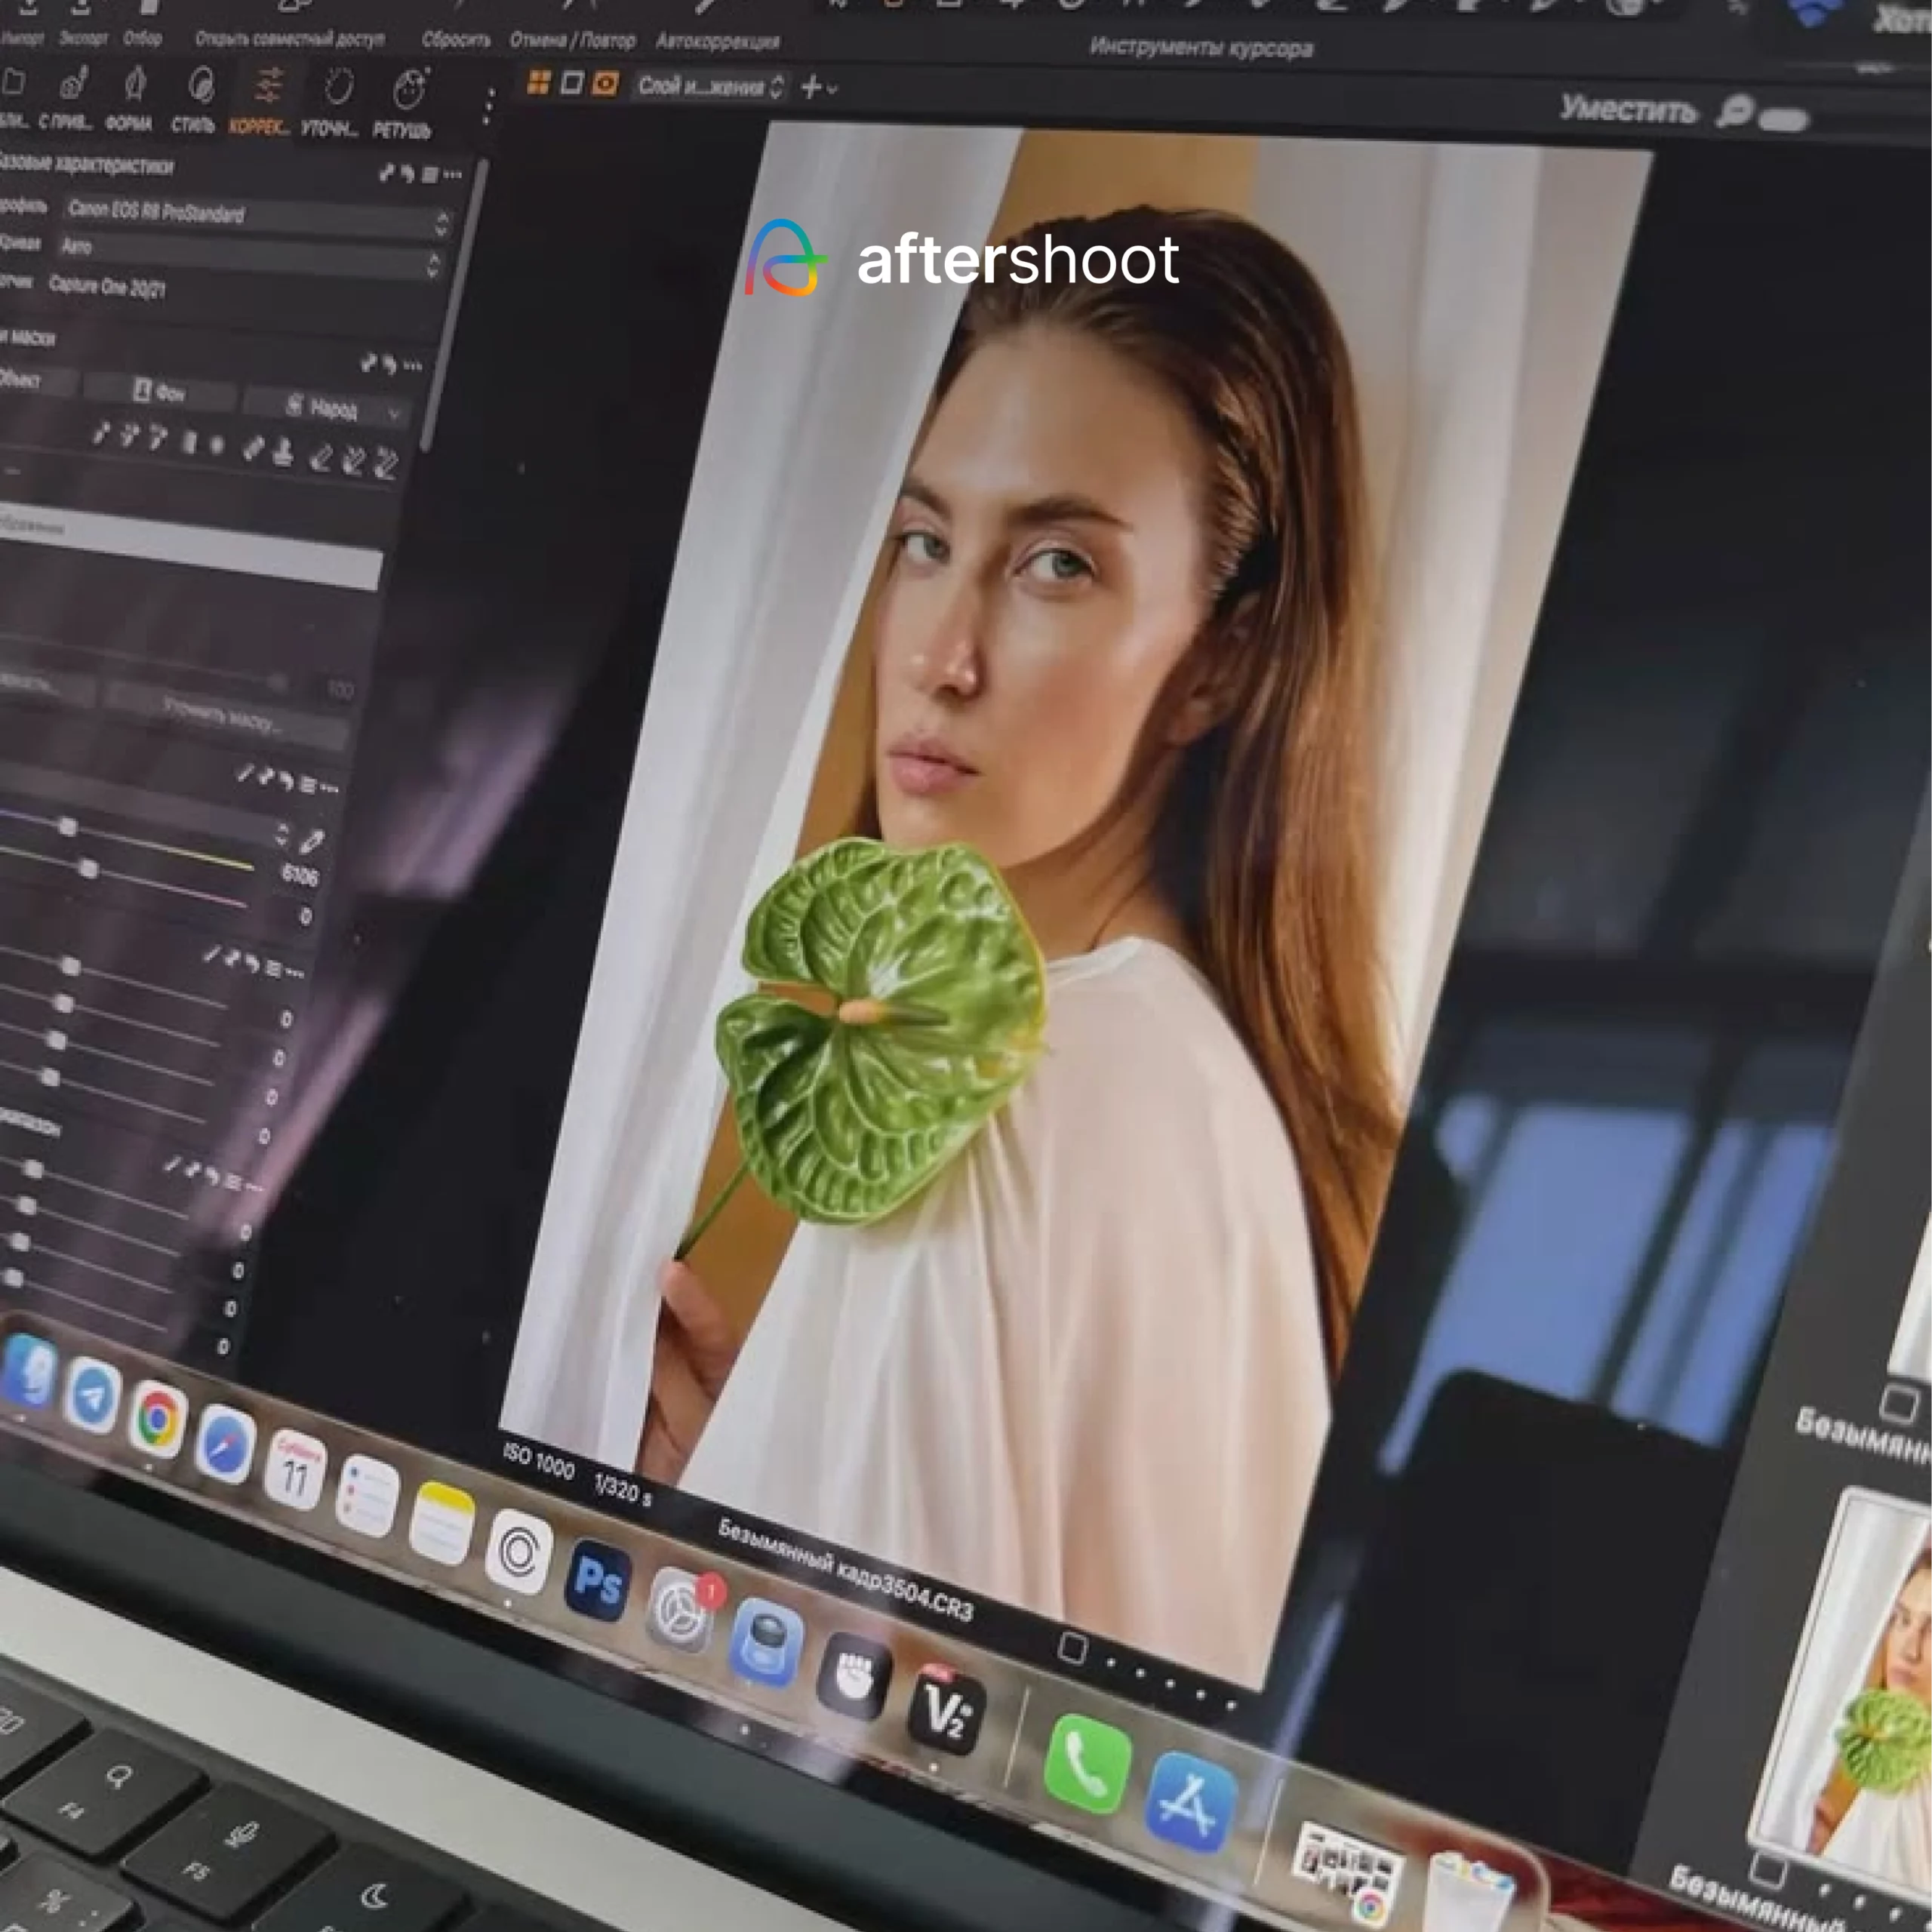This screenshot has width=1932, height=1932.
Task: Open the Слой layer selector dropdown
Action: click(x=711, y=87)
